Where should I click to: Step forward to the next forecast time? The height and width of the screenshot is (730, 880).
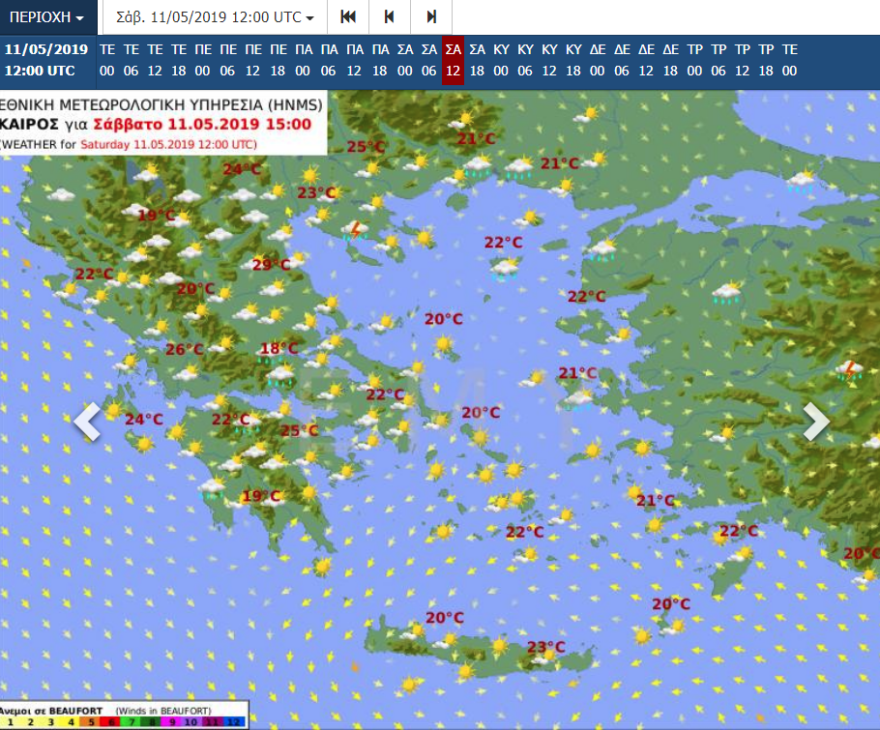pos(429,16)
